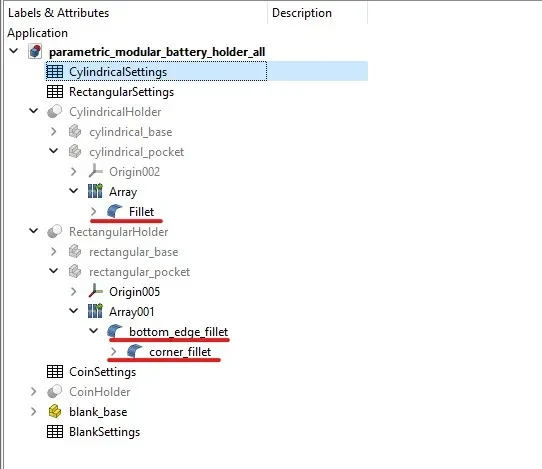
Task: Select the BlankSettings item
Action: (104, 432)
